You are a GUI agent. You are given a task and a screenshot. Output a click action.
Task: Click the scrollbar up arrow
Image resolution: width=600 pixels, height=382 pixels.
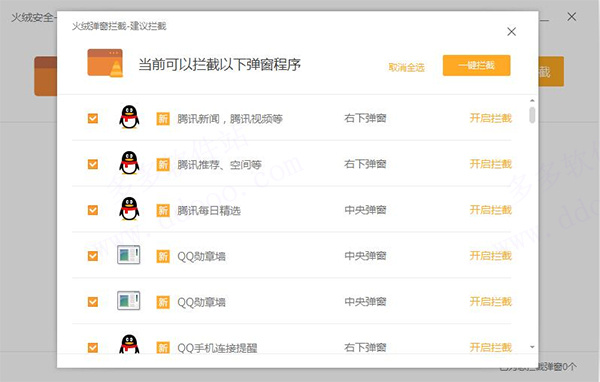coord(532,101)
